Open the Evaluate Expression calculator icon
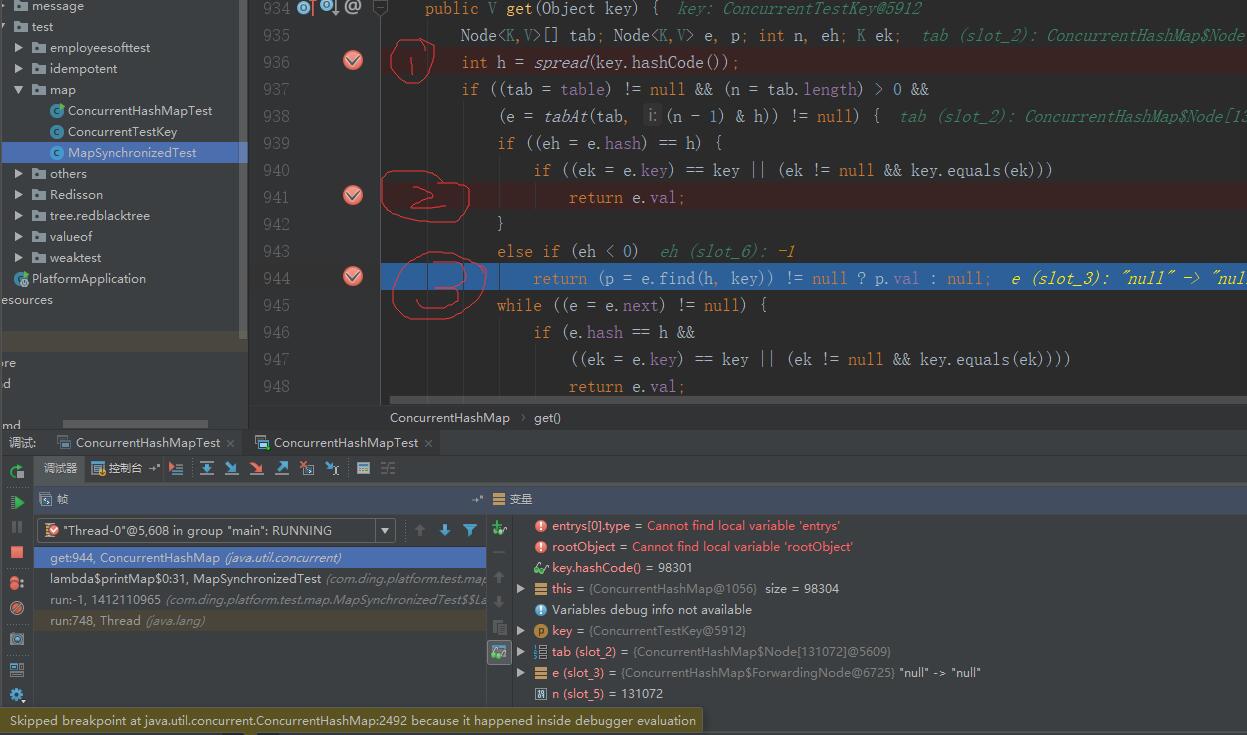The image size is (1247, 735). click(x=362, y=467)
